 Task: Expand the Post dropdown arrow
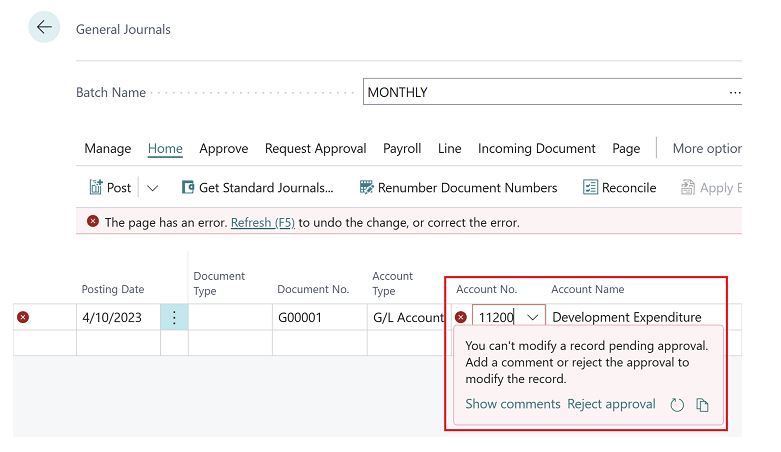coord(153,187)
